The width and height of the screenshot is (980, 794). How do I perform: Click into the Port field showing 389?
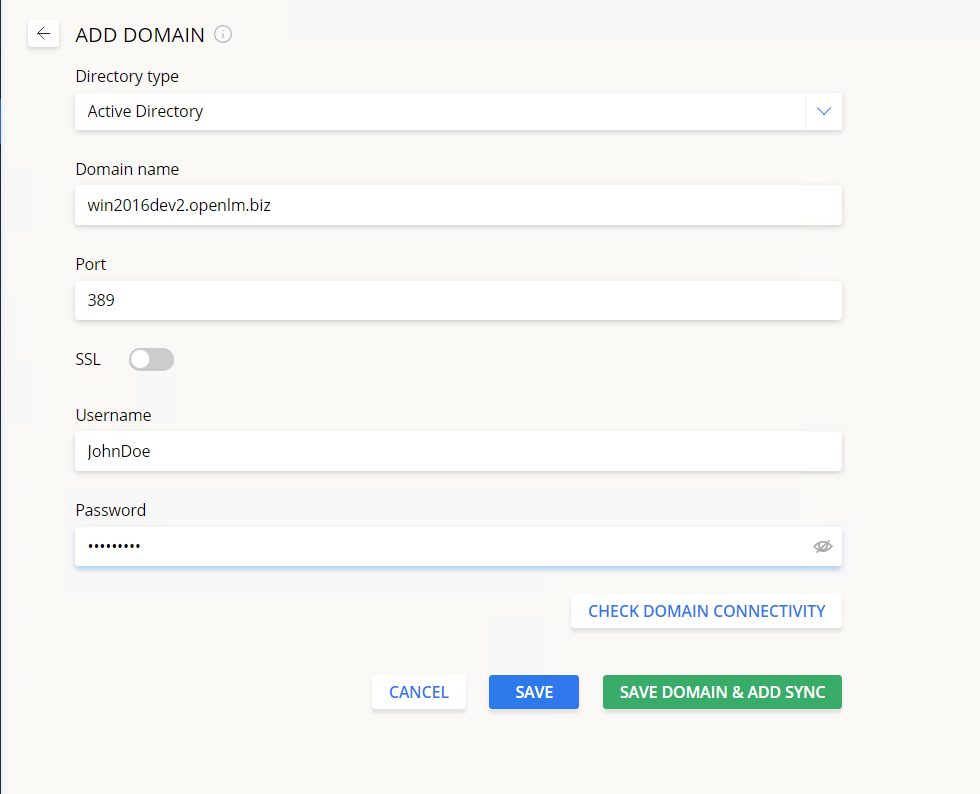click(458, 300)
